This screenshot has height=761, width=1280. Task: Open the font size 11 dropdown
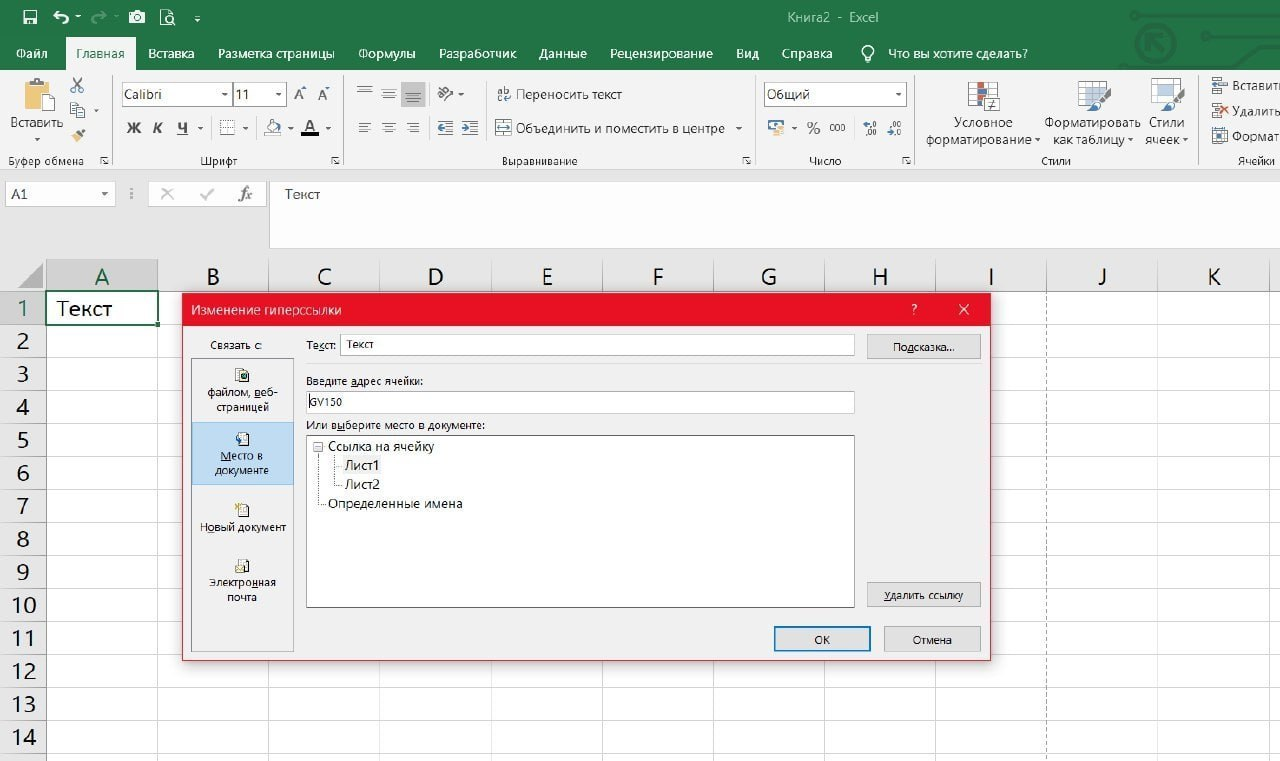tap(279, 94)
